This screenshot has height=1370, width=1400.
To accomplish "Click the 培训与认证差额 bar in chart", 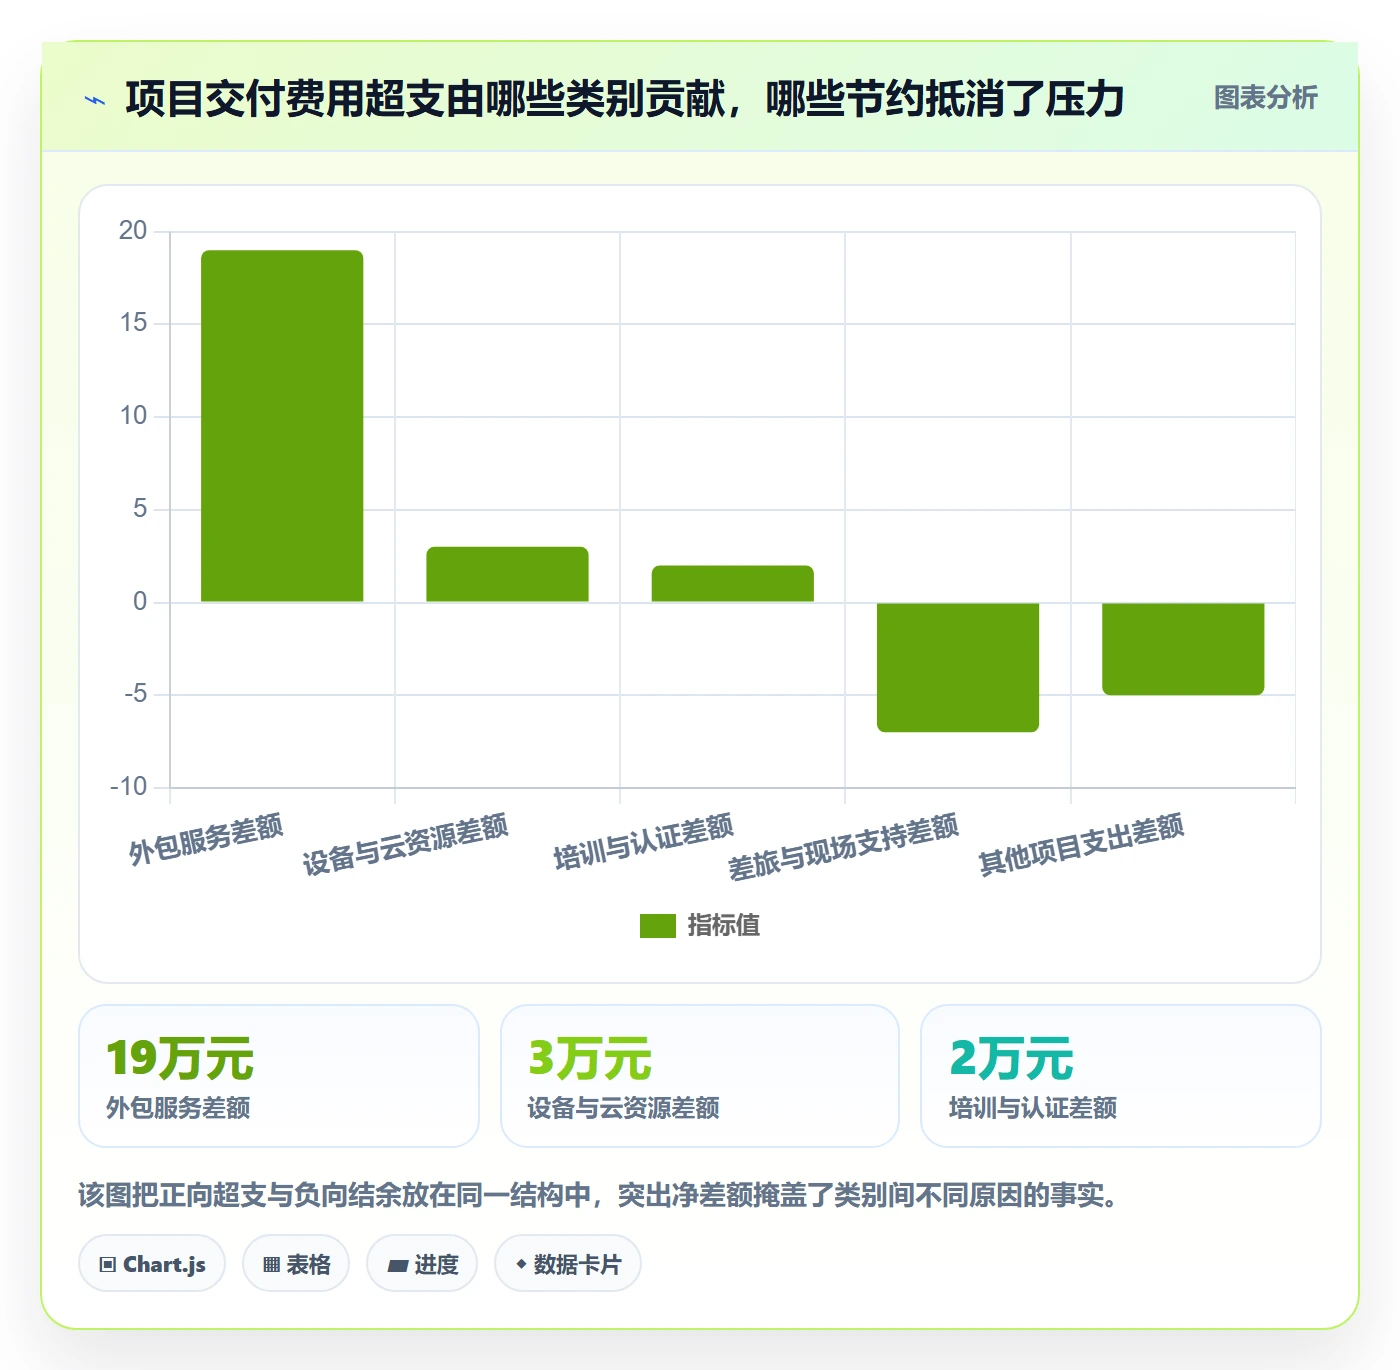I will (x=733, y=584).
